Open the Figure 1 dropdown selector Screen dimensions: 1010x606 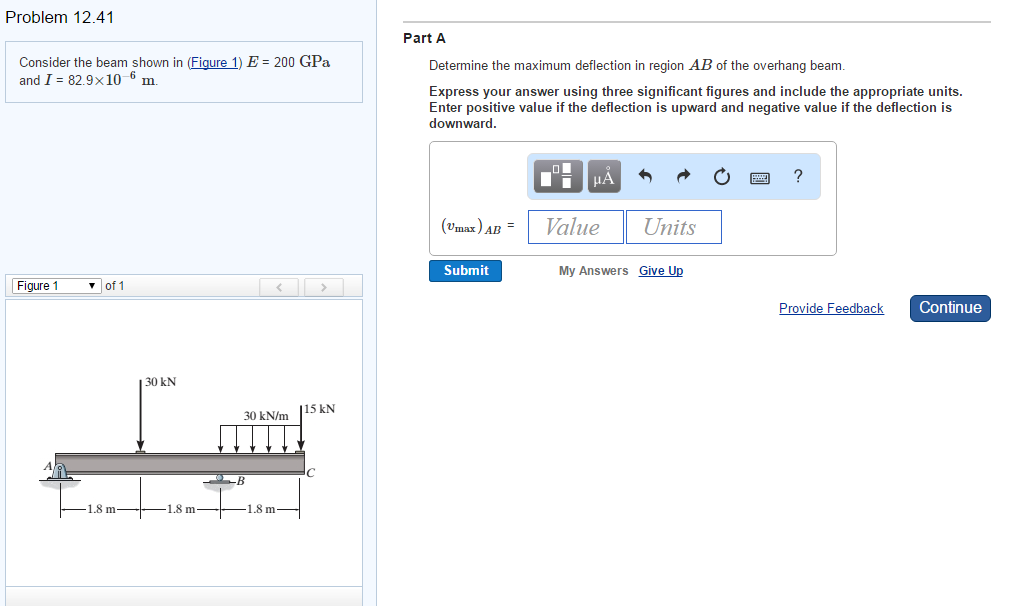[x=57, y=285]
